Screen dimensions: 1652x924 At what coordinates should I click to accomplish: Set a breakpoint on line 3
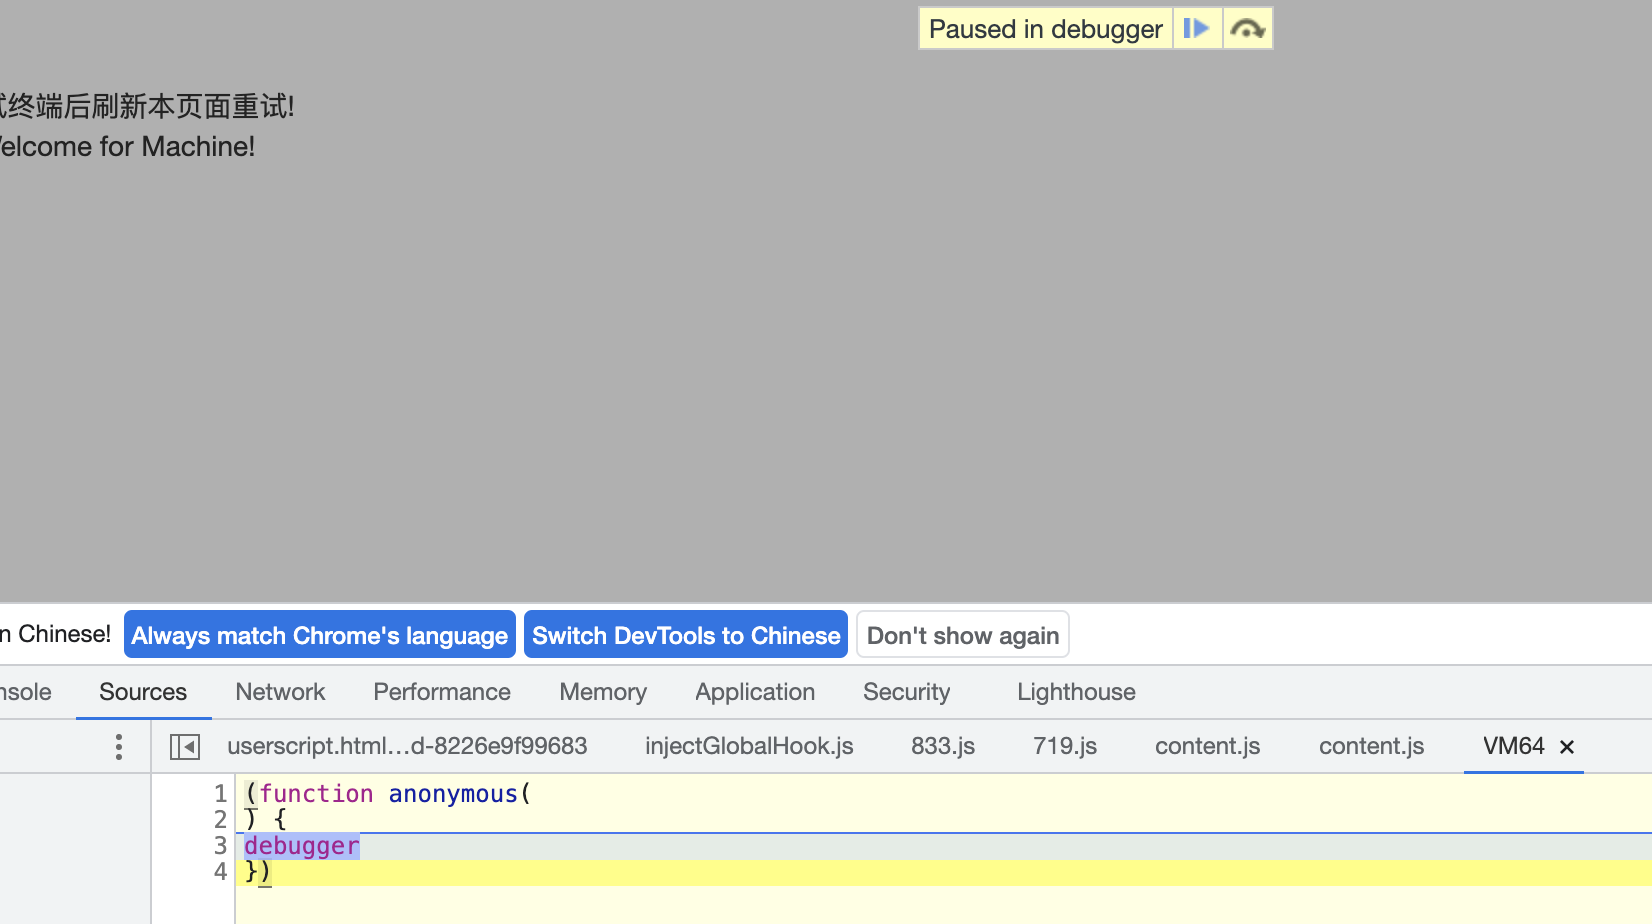click(x=219, y=845)
